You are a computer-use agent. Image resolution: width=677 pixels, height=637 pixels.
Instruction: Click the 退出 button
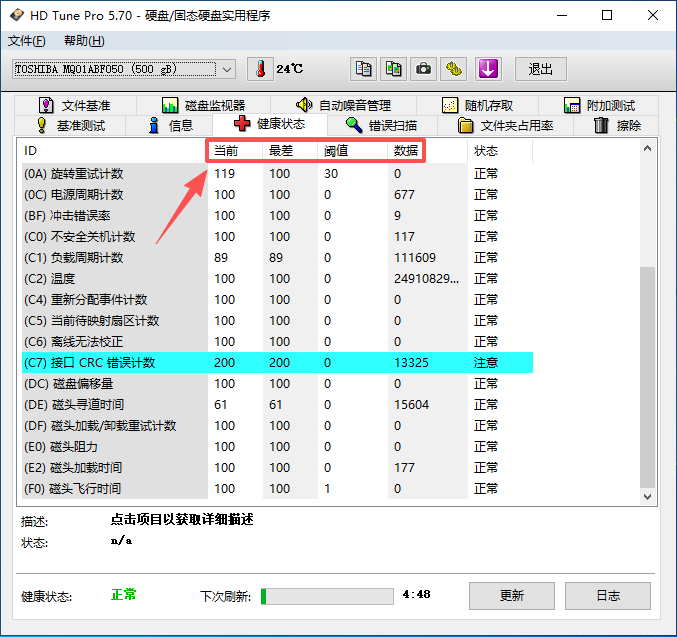click(x=541, y=69)
